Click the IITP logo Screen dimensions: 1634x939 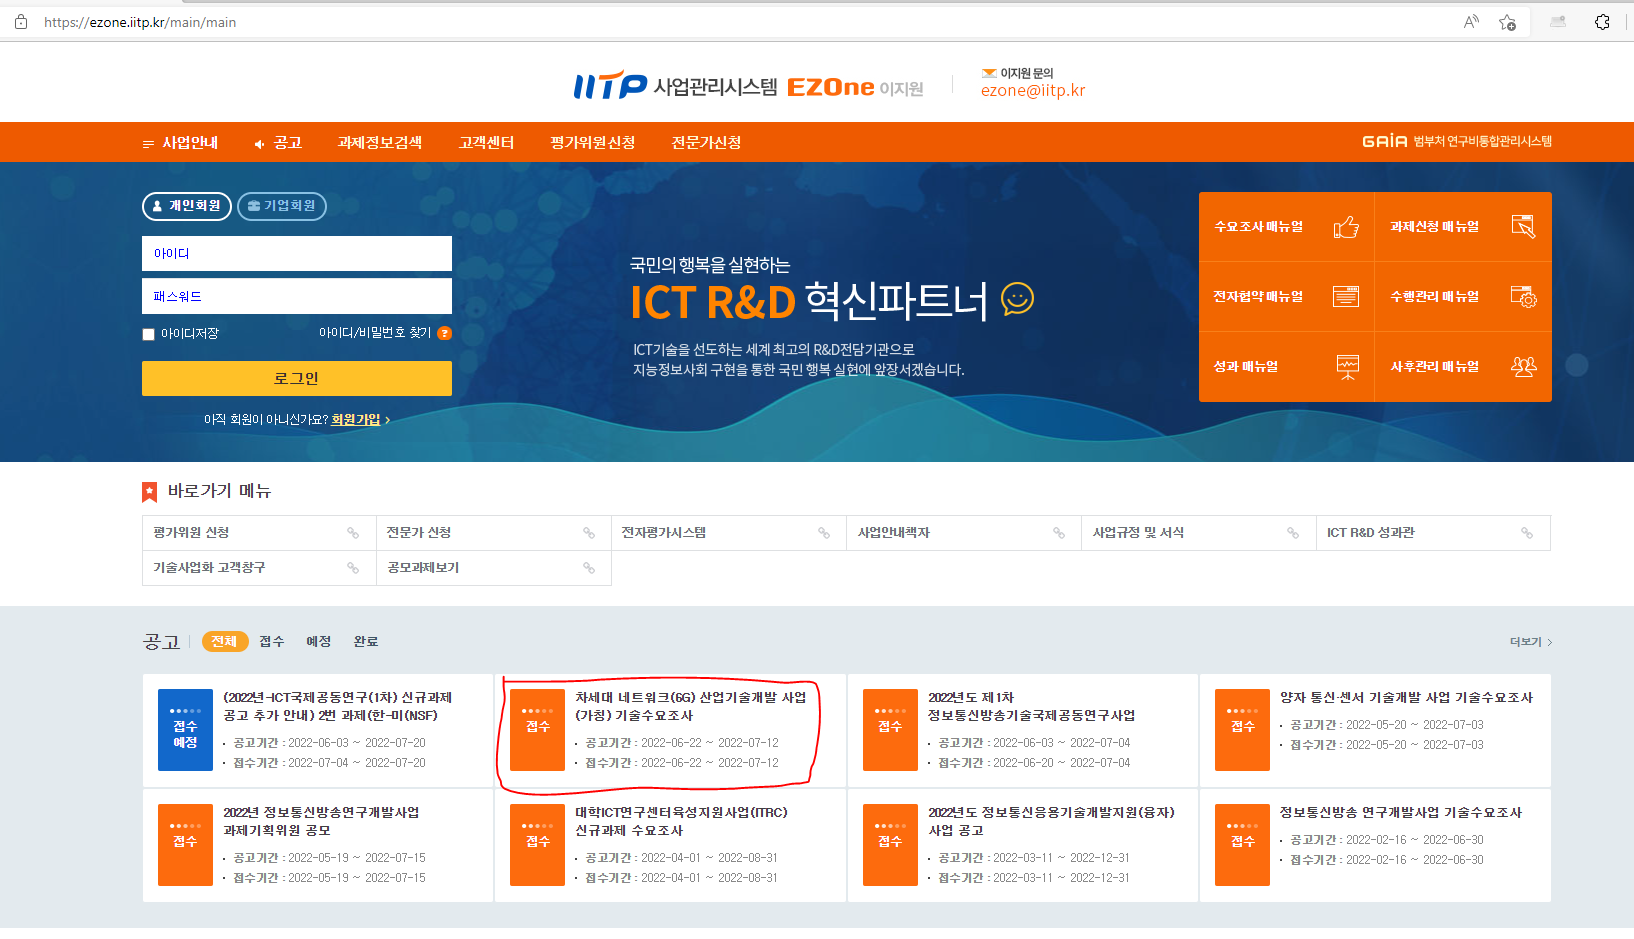pyautogui.click(x=610, y=86)
